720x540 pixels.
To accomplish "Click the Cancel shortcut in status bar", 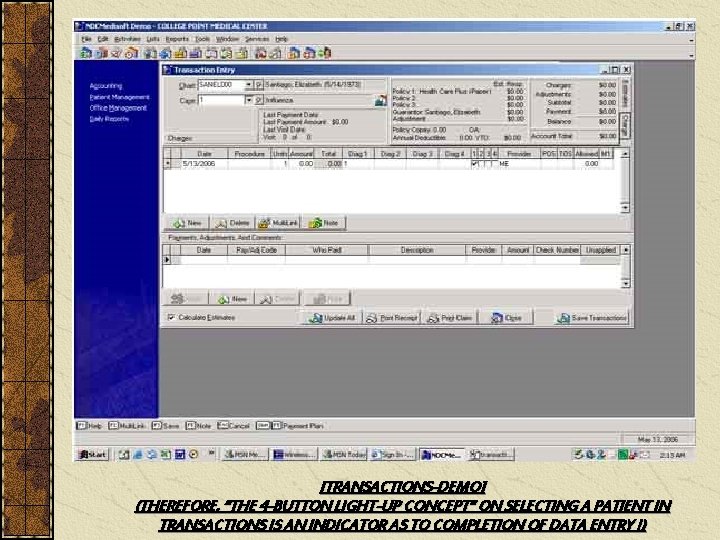I will coord(233,426).
